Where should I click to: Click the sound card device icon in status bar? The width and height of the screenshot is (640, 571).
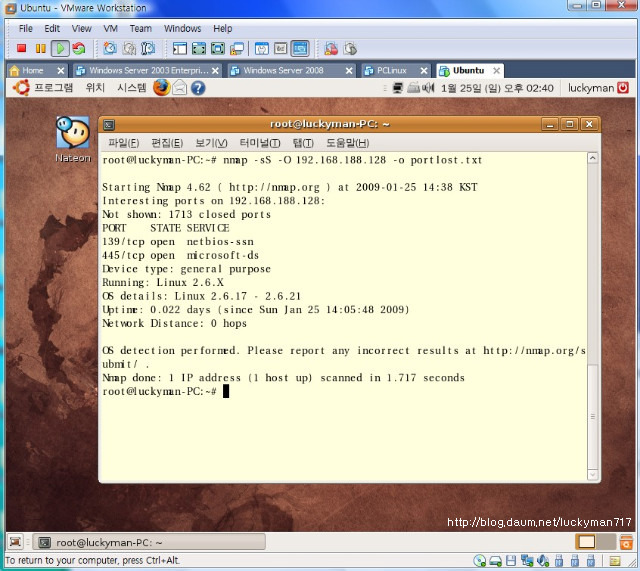point(543,561)
